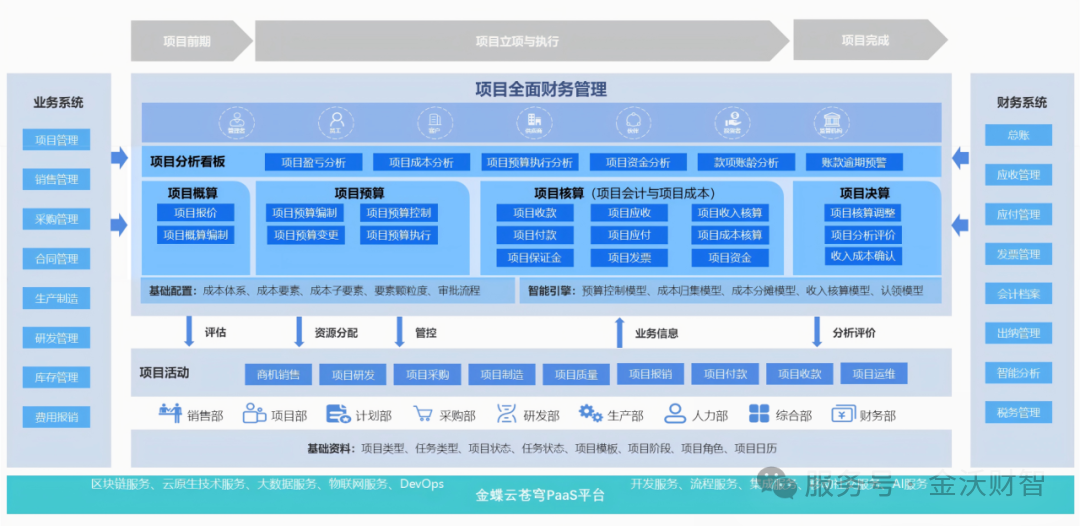The width and height of the screenshot is (1080, 526).
Task: Click the 项目运维 activity box
Action: (874, 374)
